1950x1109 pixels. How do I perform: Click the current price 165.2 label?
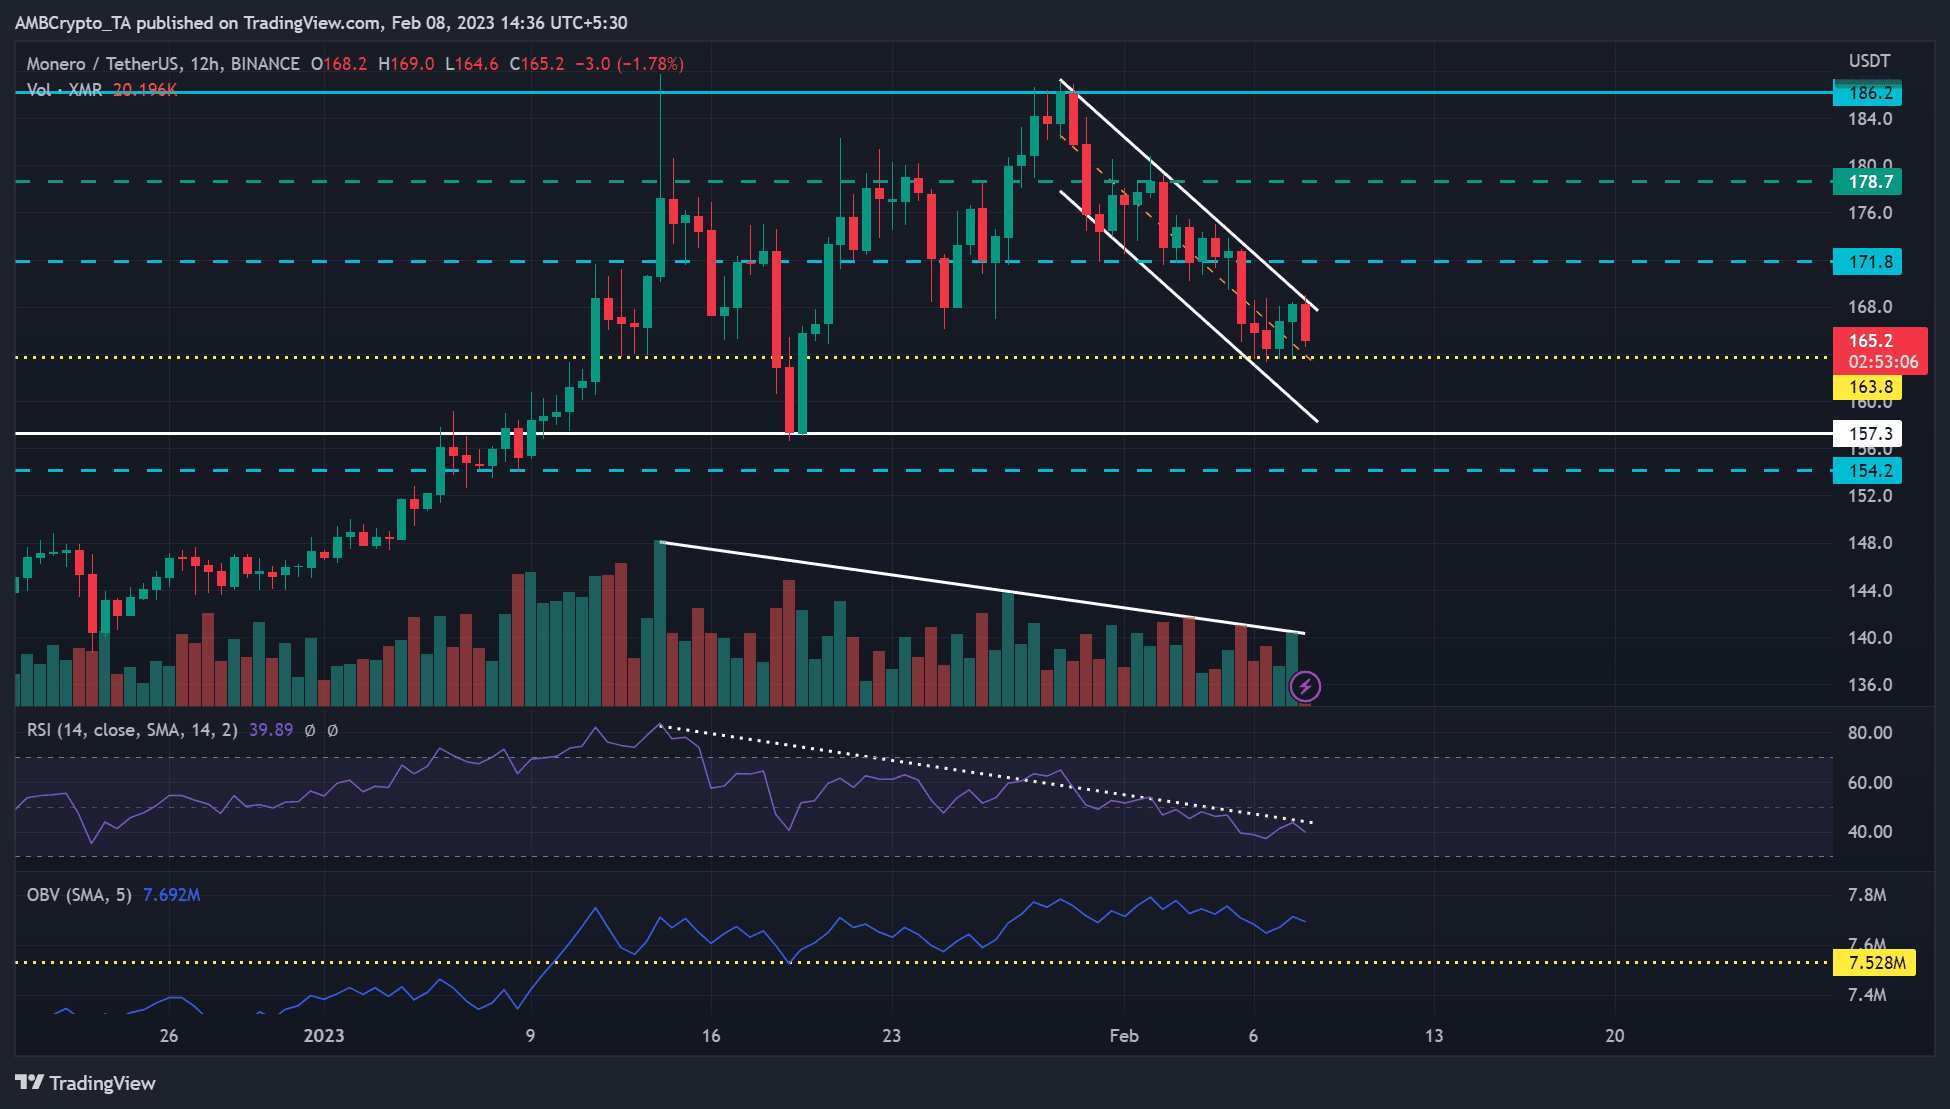click(x=1870, y=341)
